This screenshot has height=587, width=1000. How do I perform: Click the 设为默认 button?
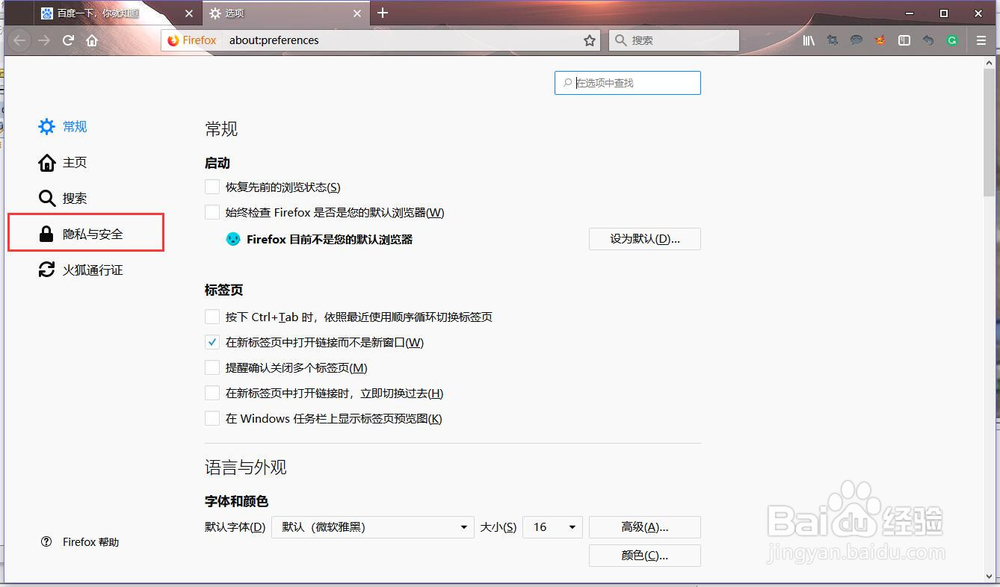pos(644,239)
